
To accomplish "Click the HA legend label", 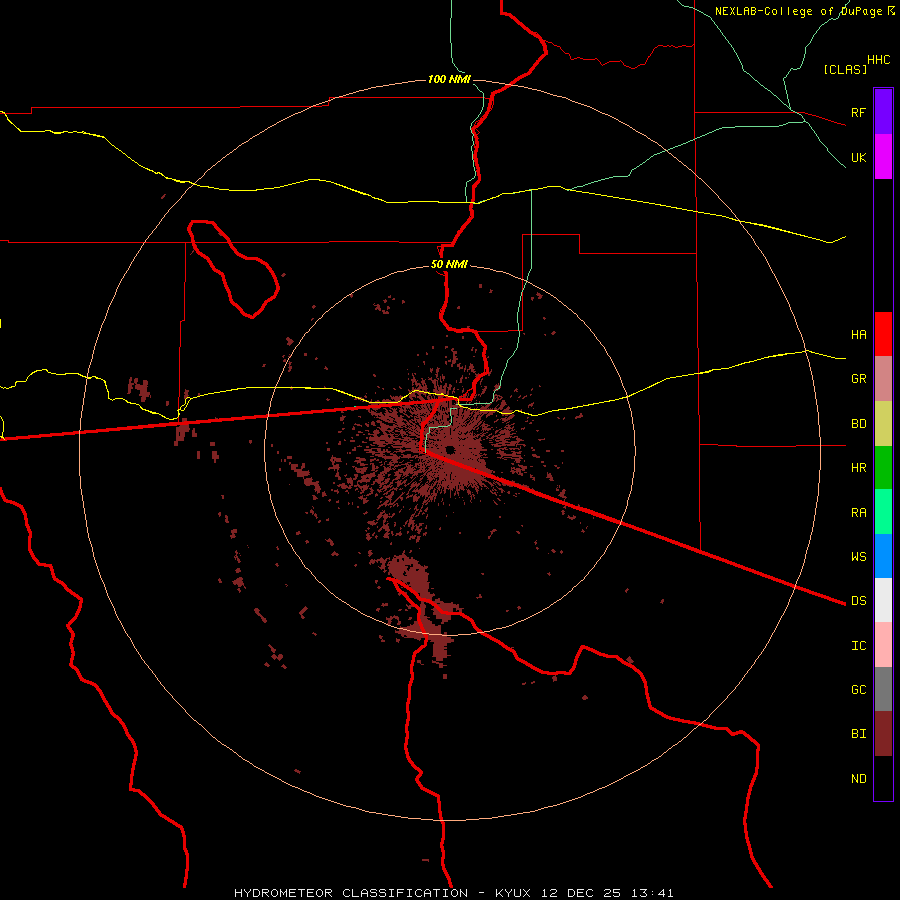I will click(858, 334).
